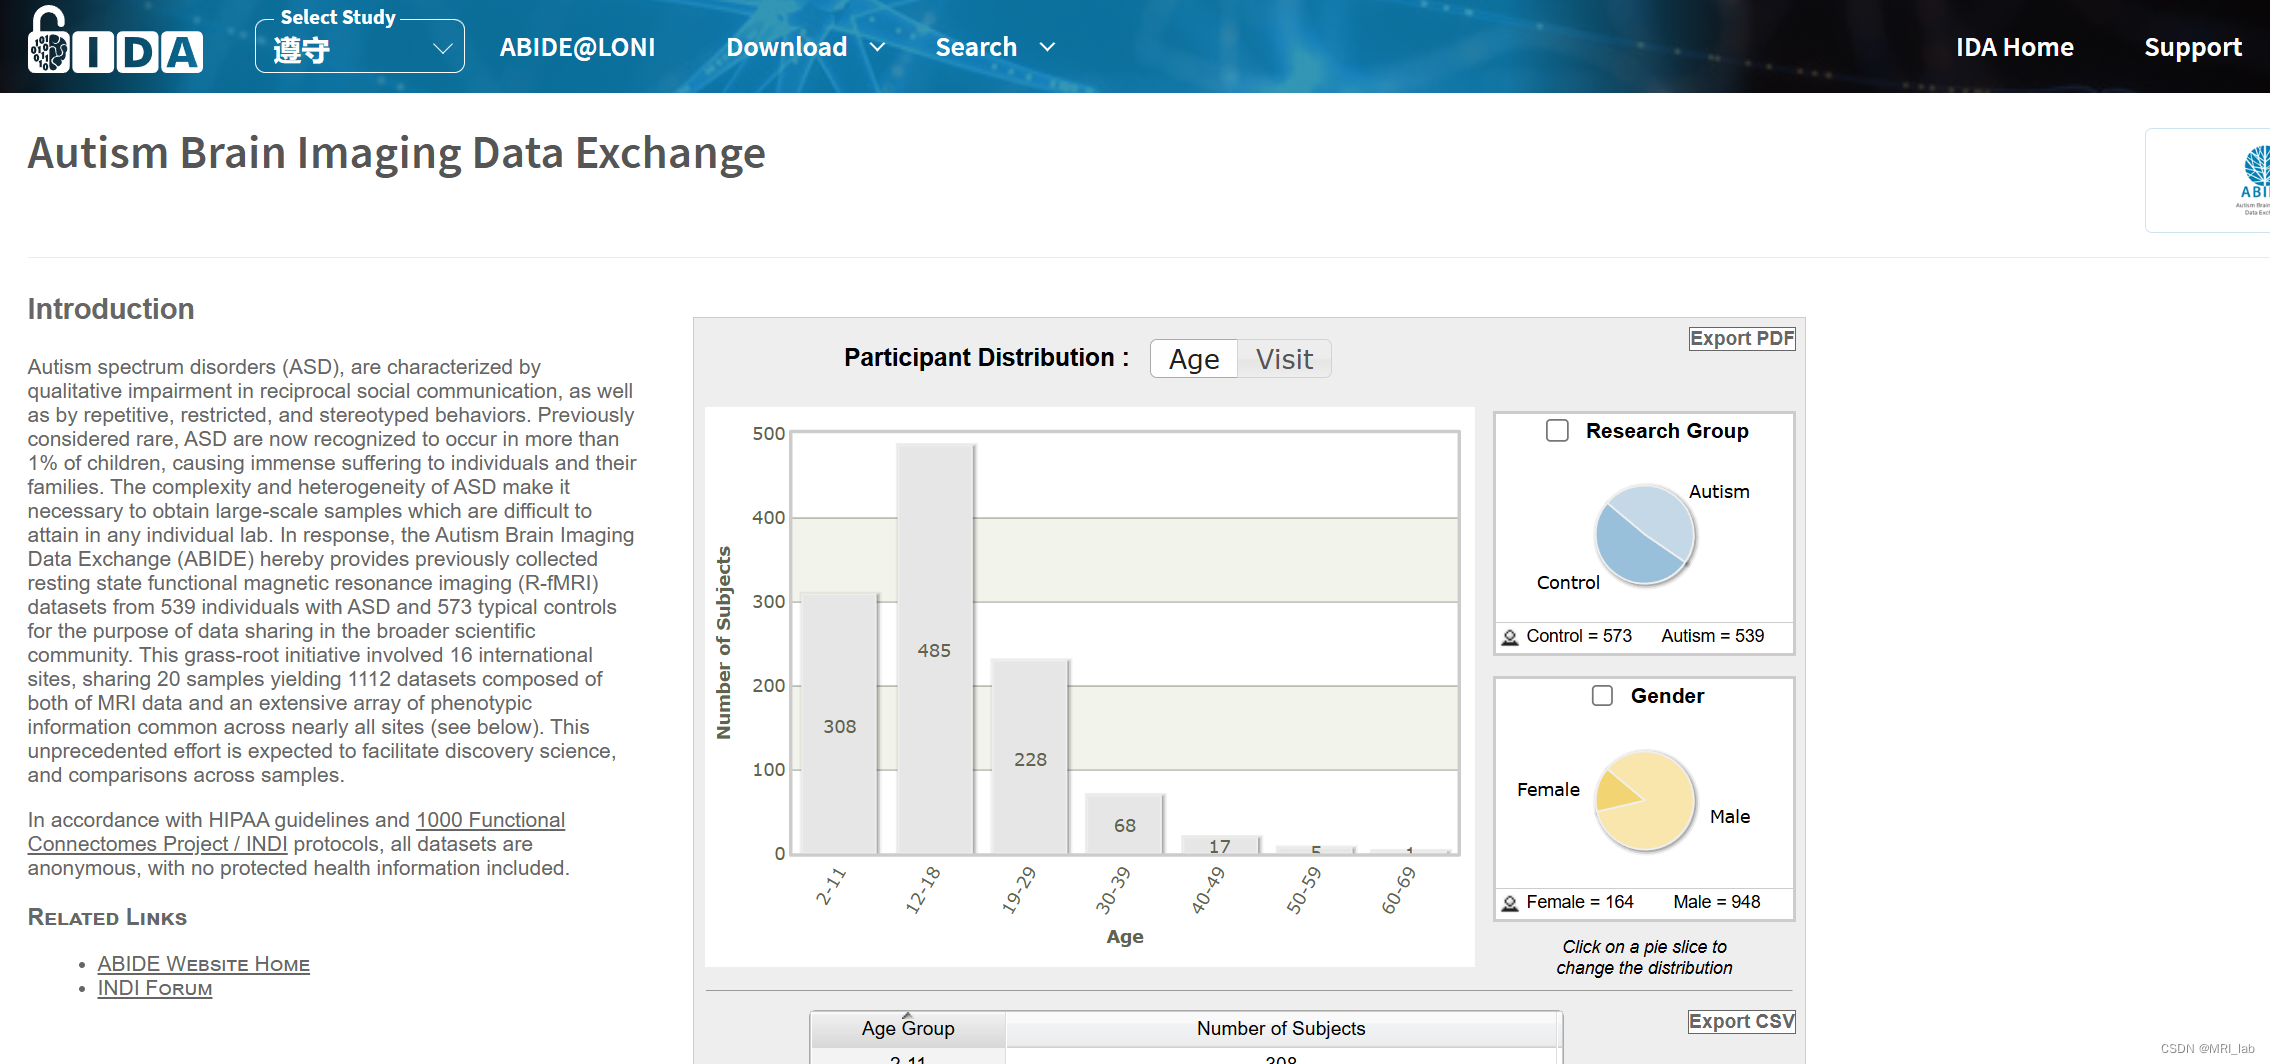Go to IDA Home

click(x=2014, y=47)
